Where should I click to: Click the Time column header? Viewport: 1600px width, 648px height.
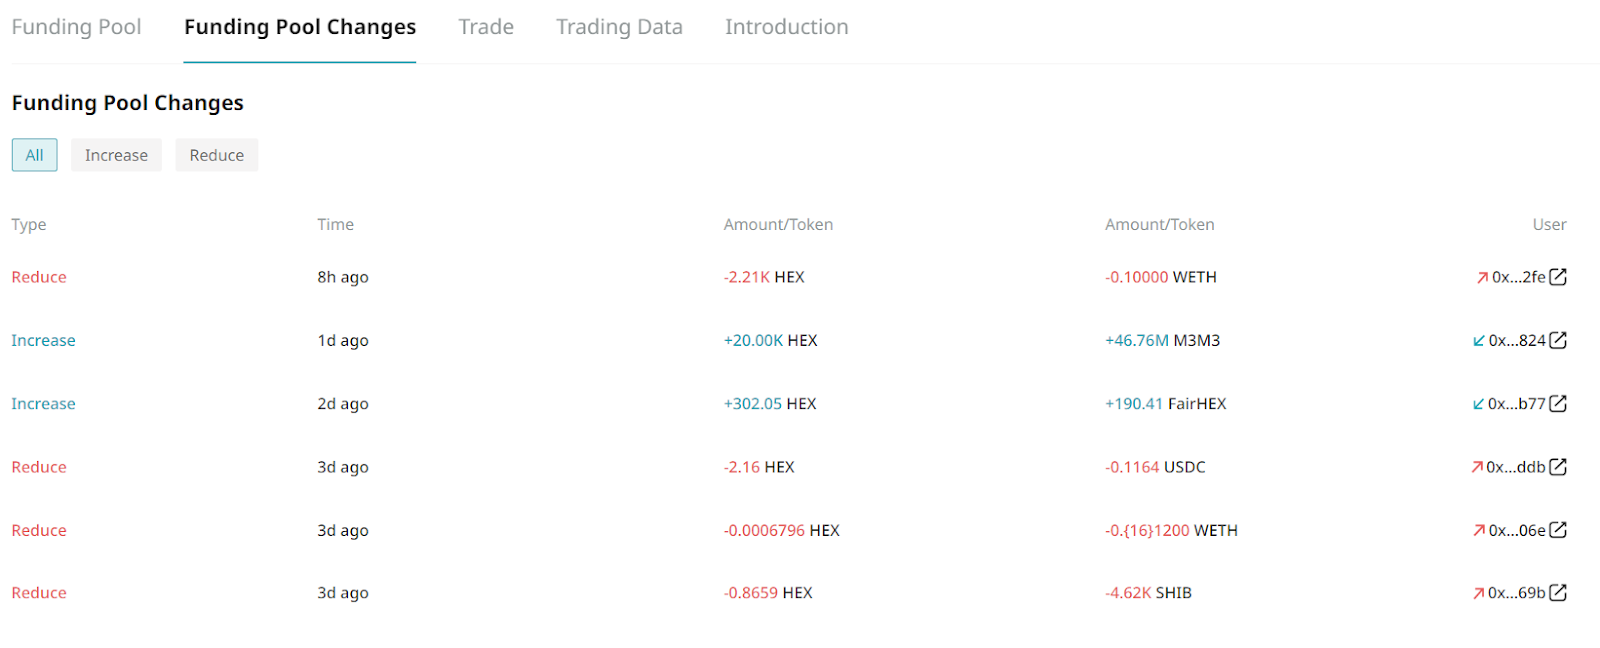(335, 225)
